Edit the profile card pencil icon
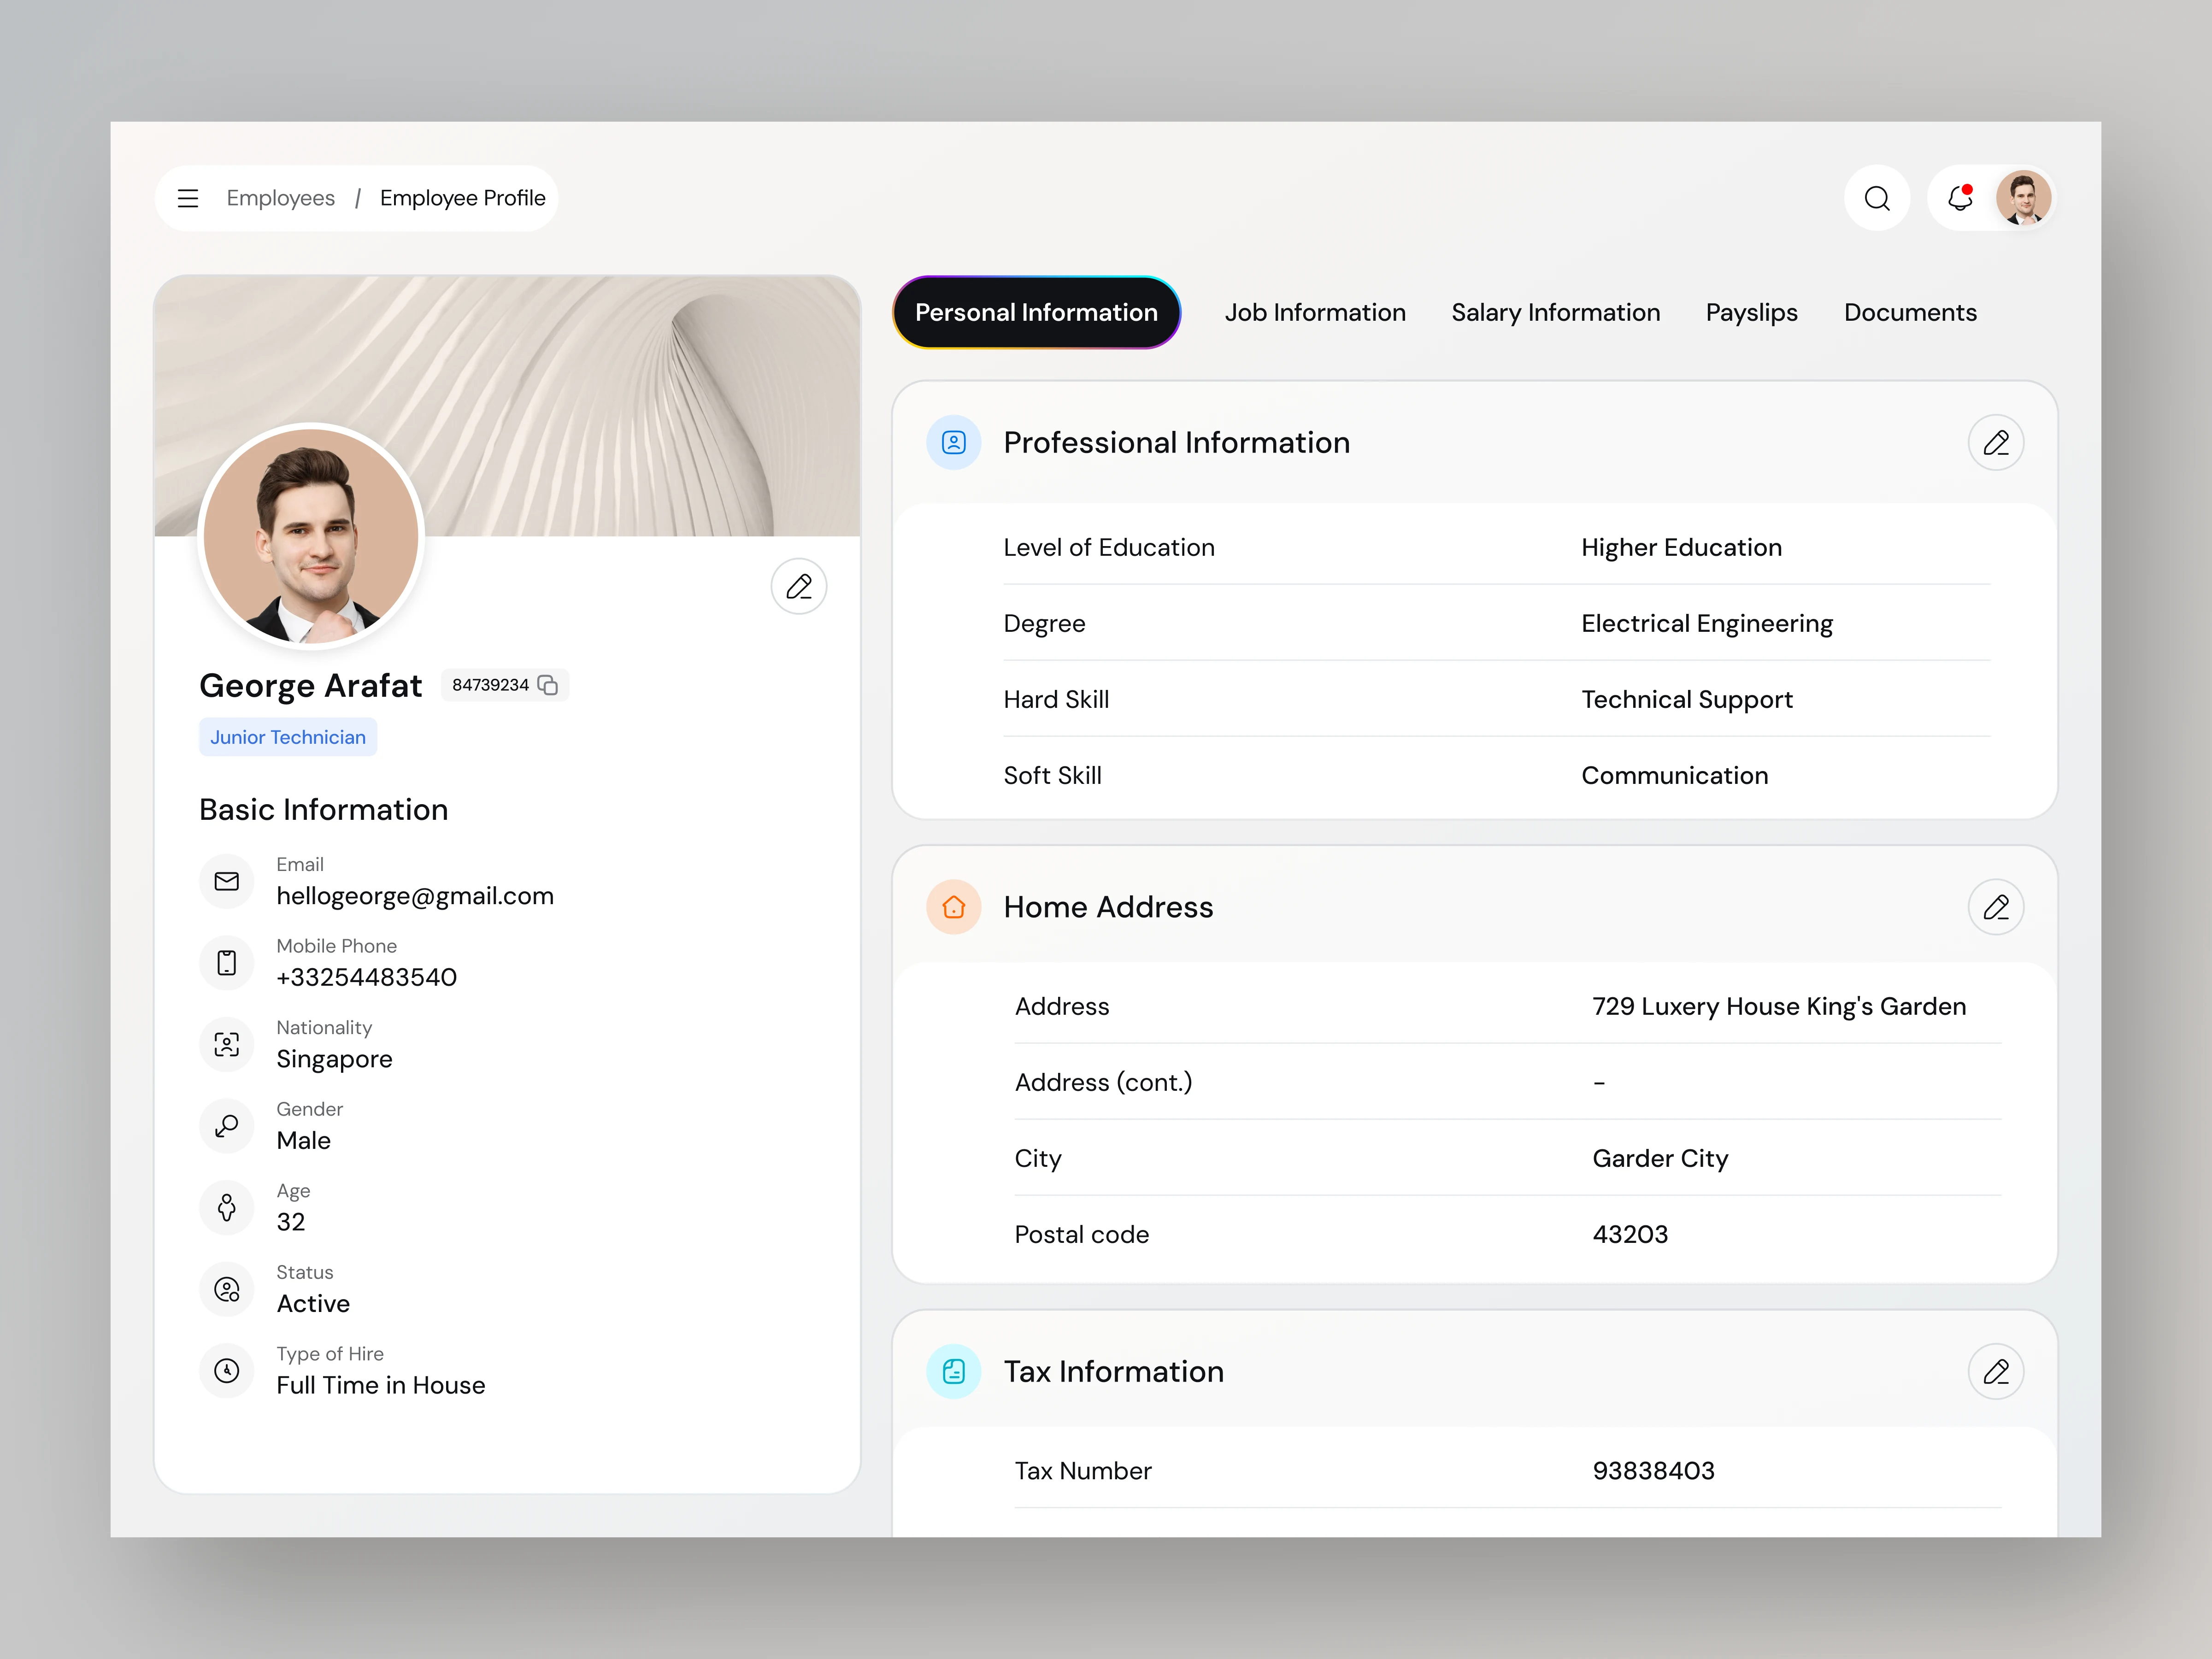The height and width of the screenshot is (1659, 2212). pos(798,586)
